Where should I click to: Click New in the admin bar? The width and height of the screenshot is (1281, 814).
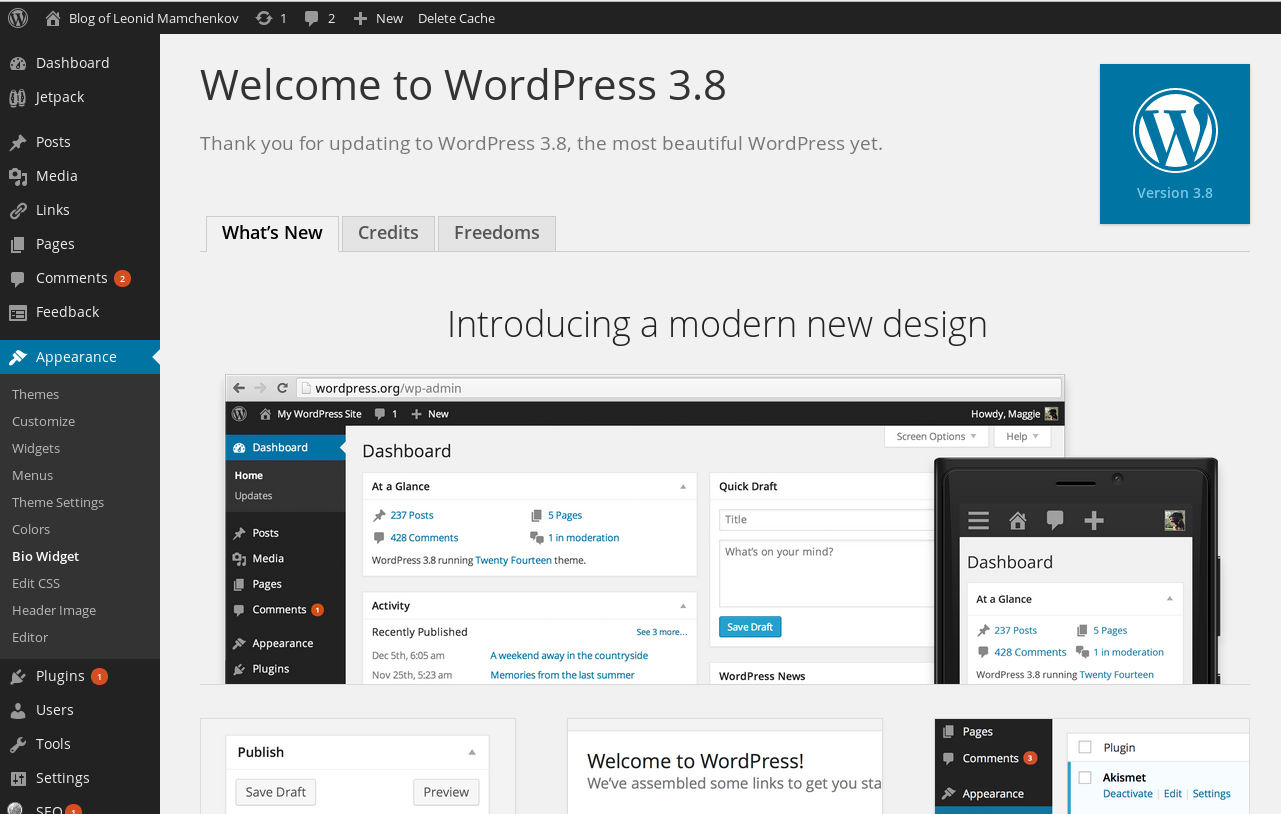[389, 18]
